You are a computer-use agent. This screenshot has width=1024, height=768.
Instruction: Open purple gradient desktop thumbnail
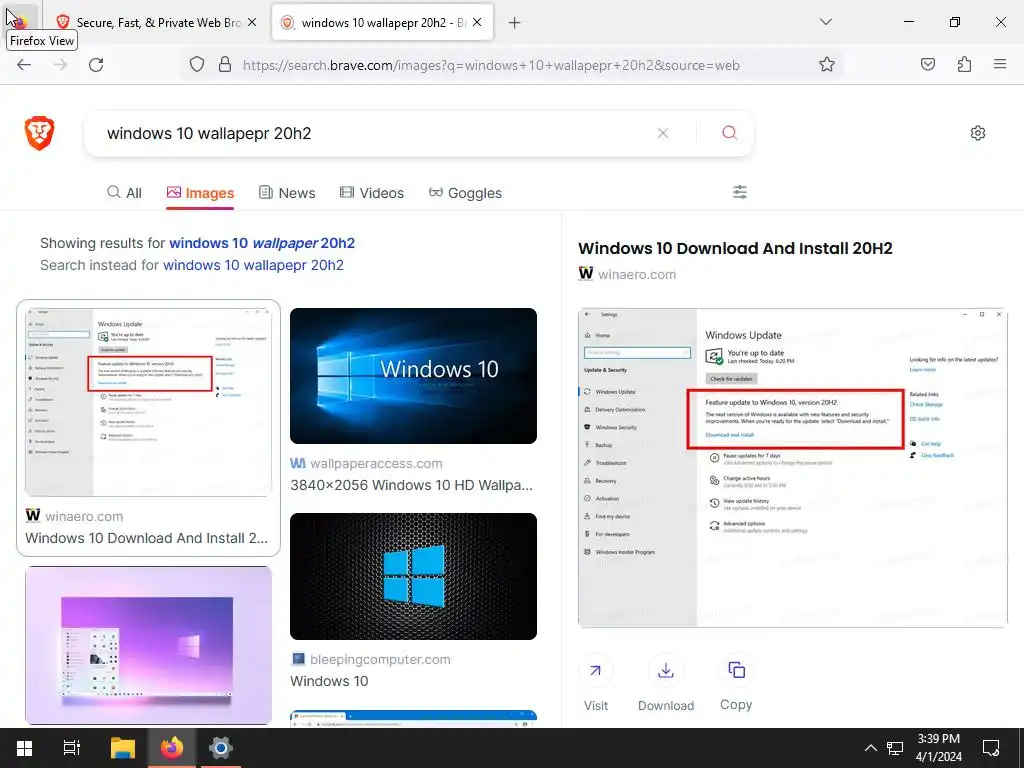tap(148, 645)
